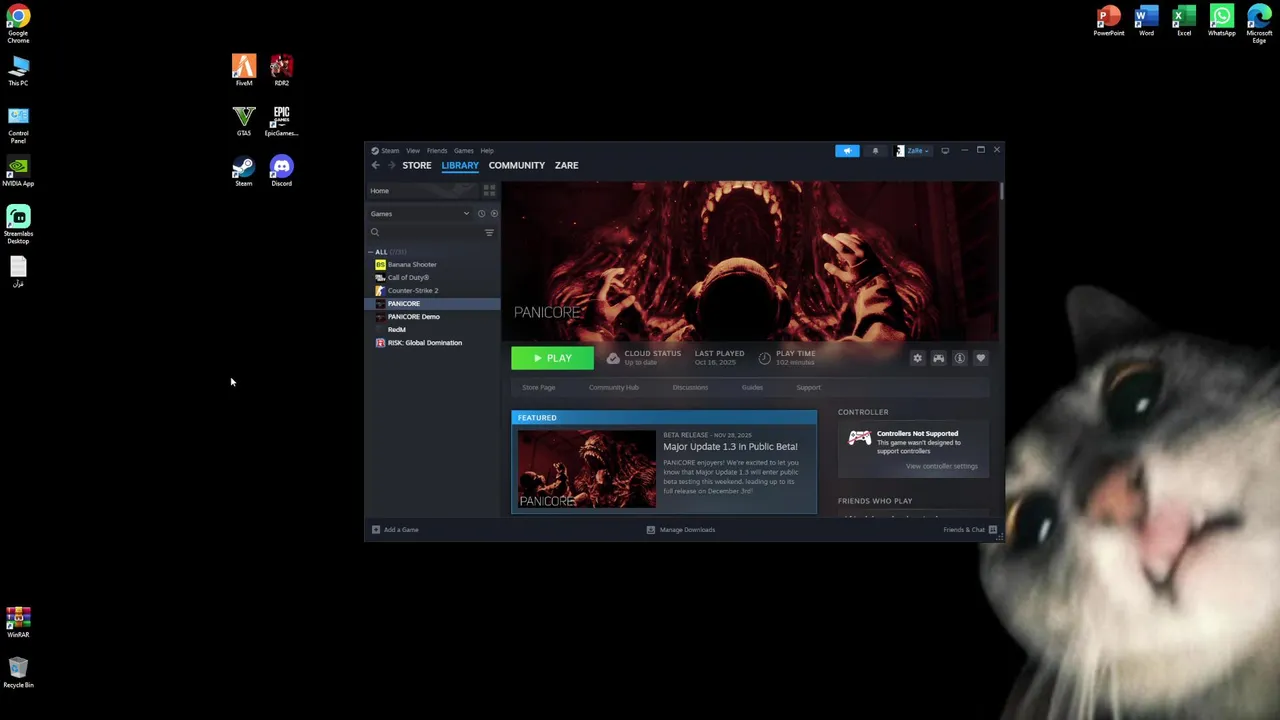The width and height of the screenshot is (1280, 720).
Task: Open the Excel desktop shortcut
Action: pyautogui.click(x=1184, y=21)
